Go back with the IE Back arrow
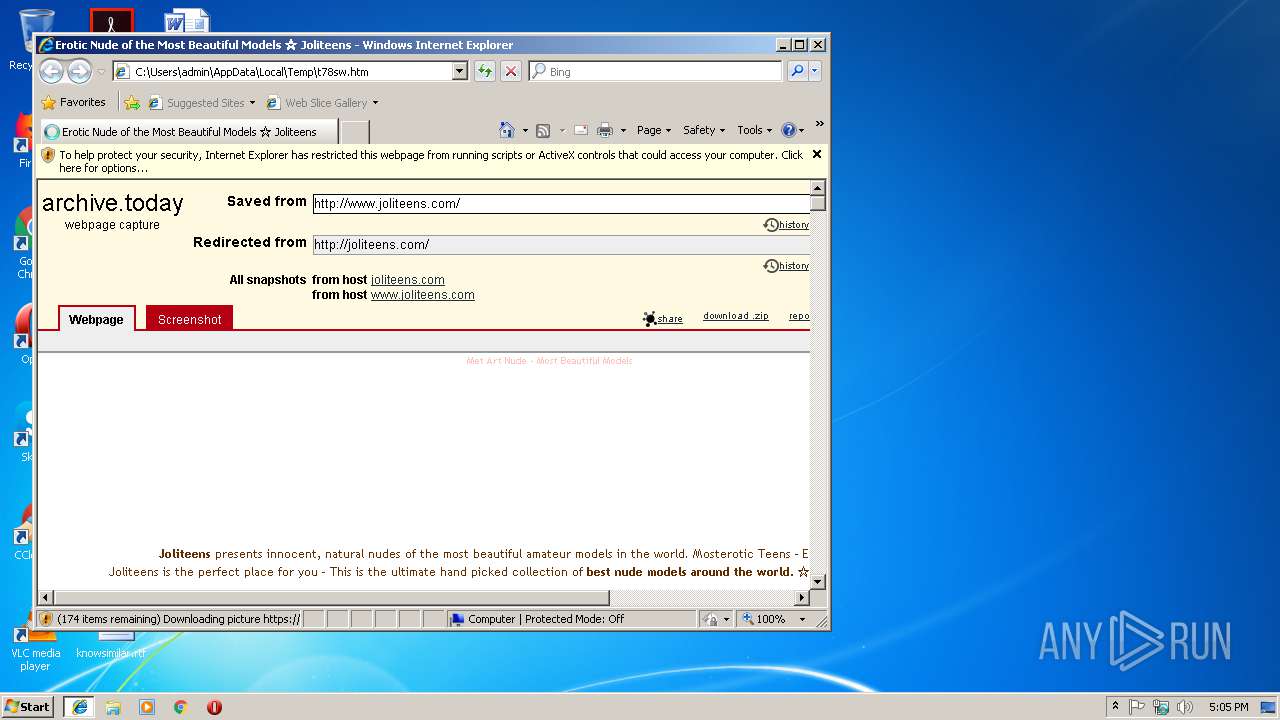This screenshot has height=720, width=1280. 51,71
